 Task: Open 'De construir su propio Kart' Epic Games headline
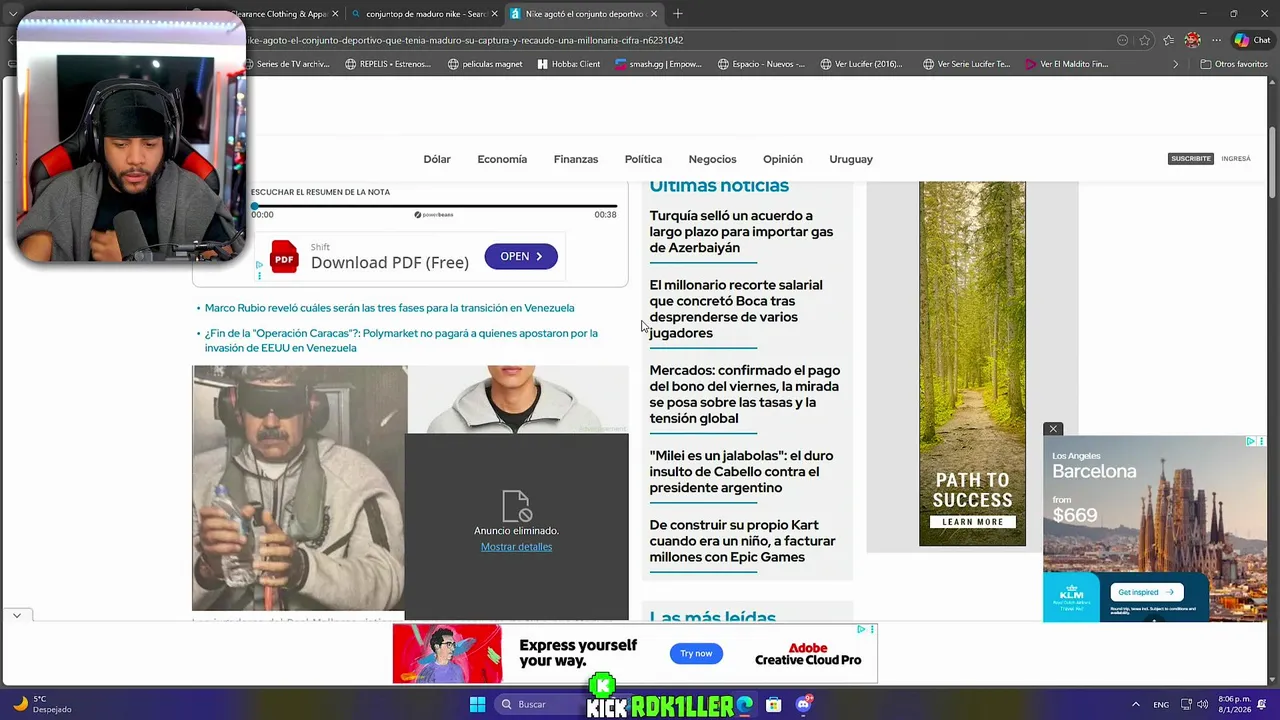point(742,541)
